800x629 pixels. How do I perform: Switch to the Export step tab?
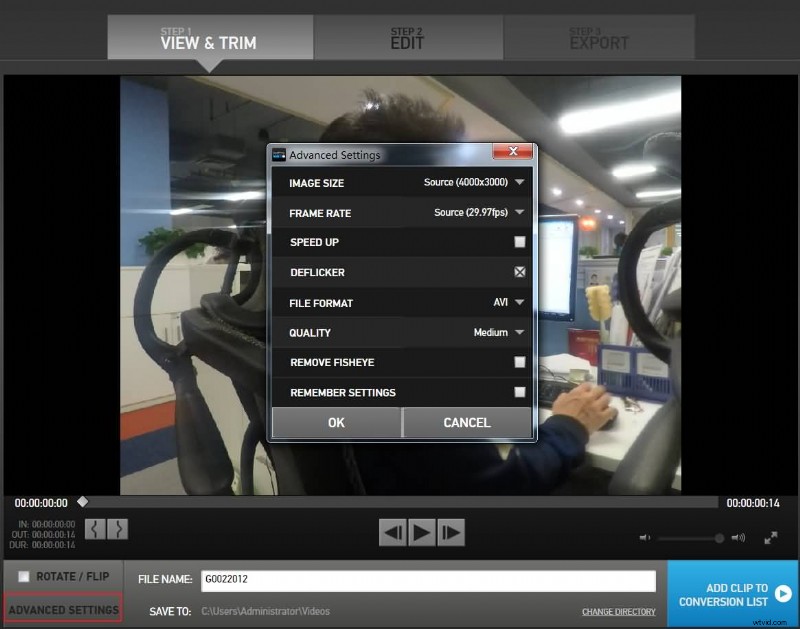pyautogui.click(x=599, y=37)
